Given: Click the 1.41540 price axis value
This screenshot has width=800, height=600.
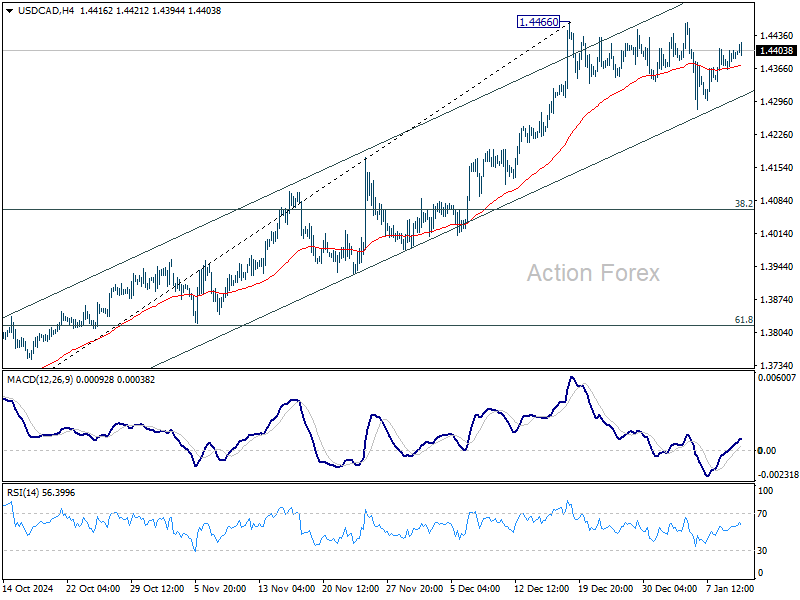Looking at the screenshot, I should pos(777,167).
